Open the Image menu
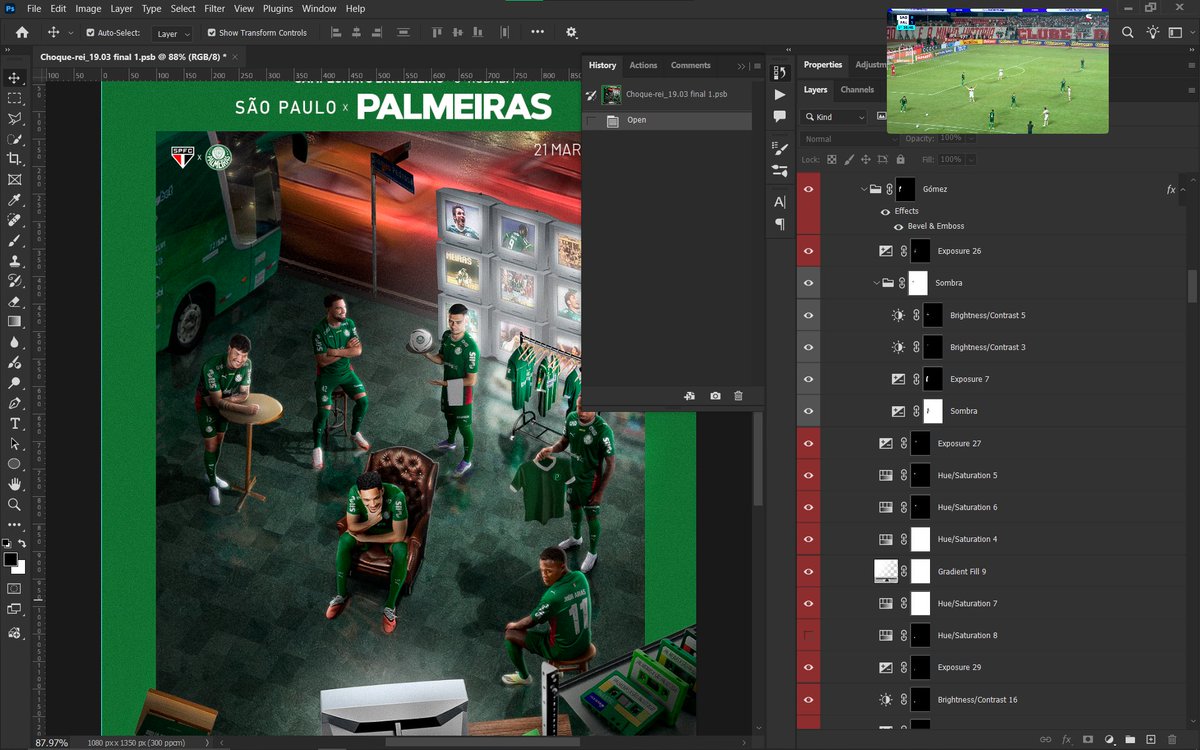Screen dimensions: 1200x750 (x=88, y=8)
